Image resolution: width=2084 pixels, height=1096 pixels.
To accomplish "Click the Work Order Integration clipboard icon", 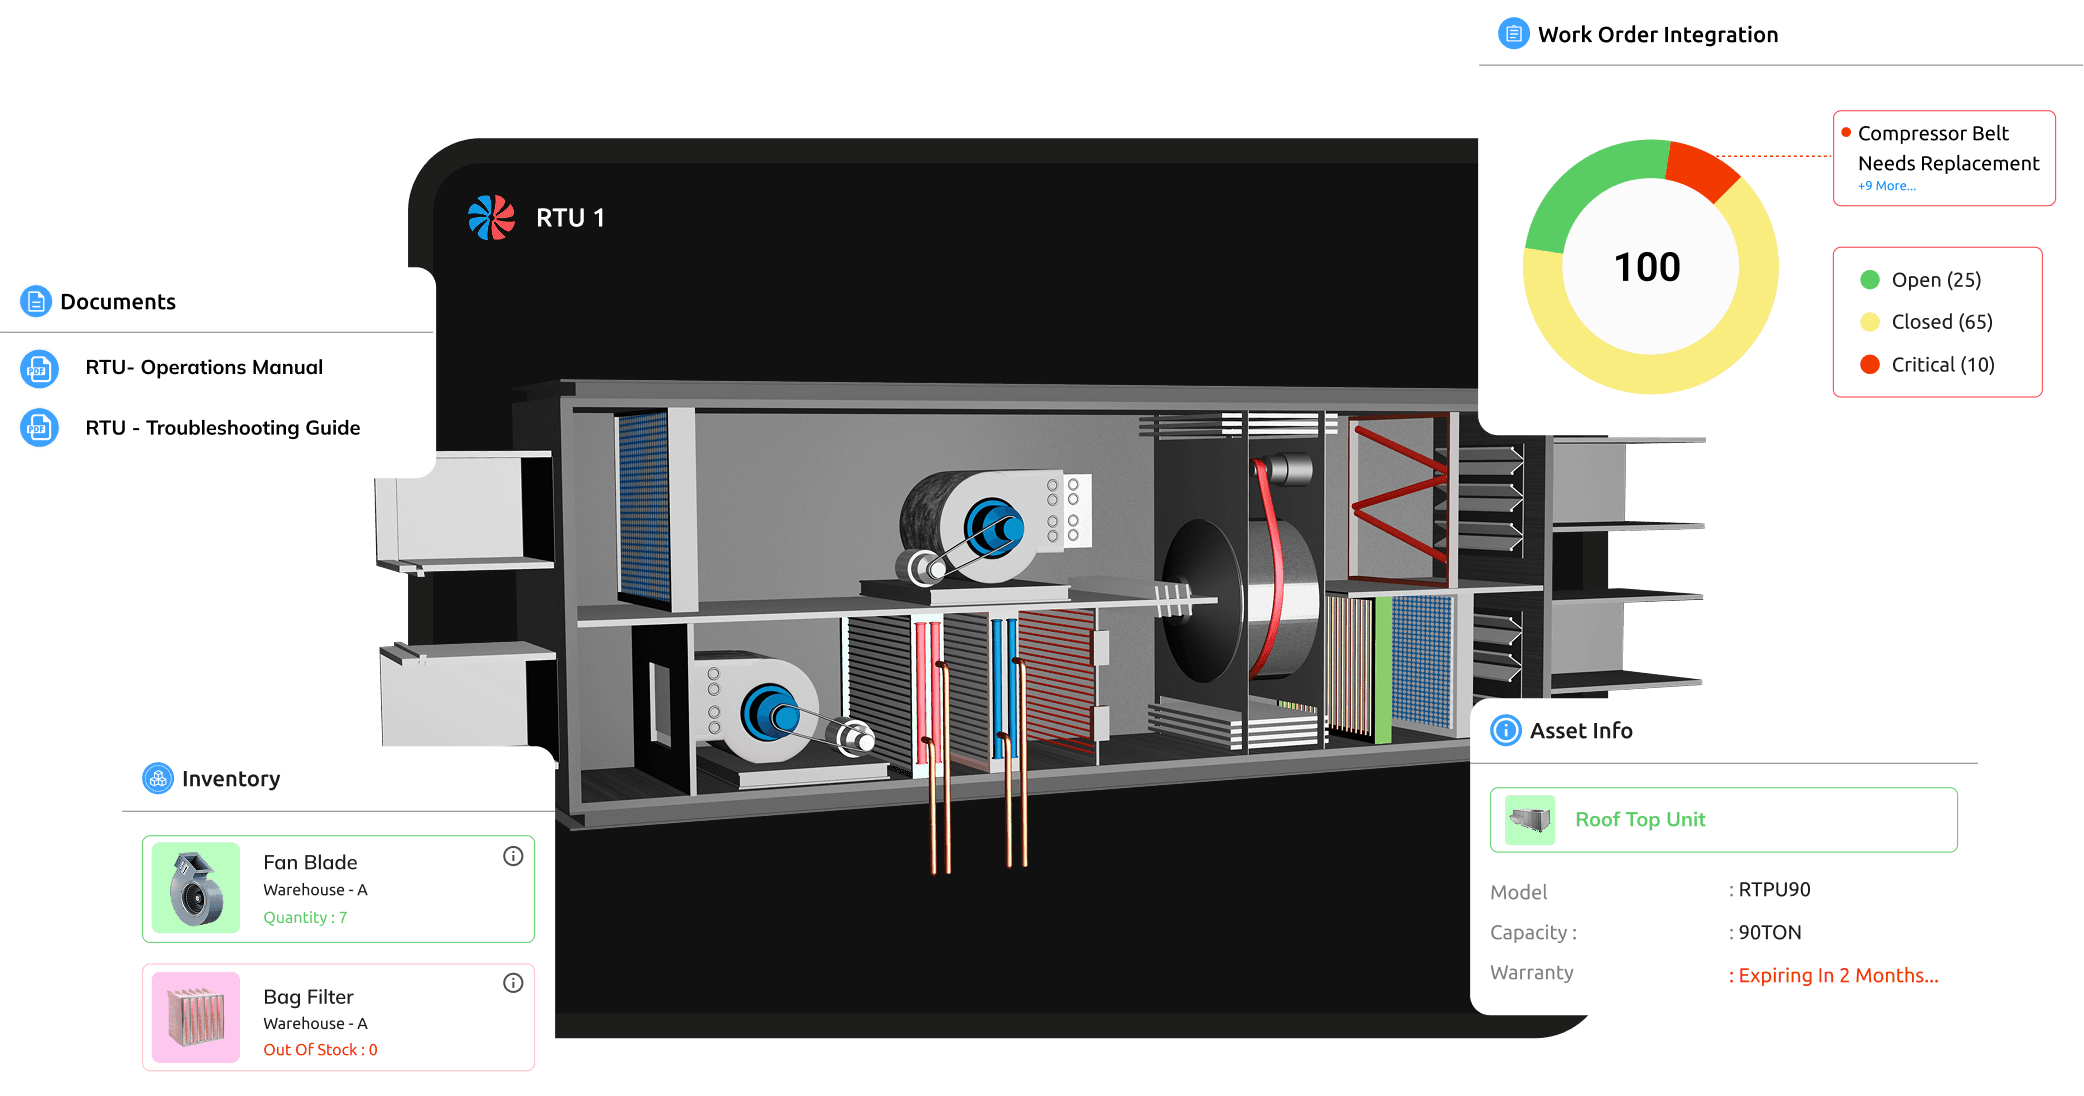I will pos(1513,34).
